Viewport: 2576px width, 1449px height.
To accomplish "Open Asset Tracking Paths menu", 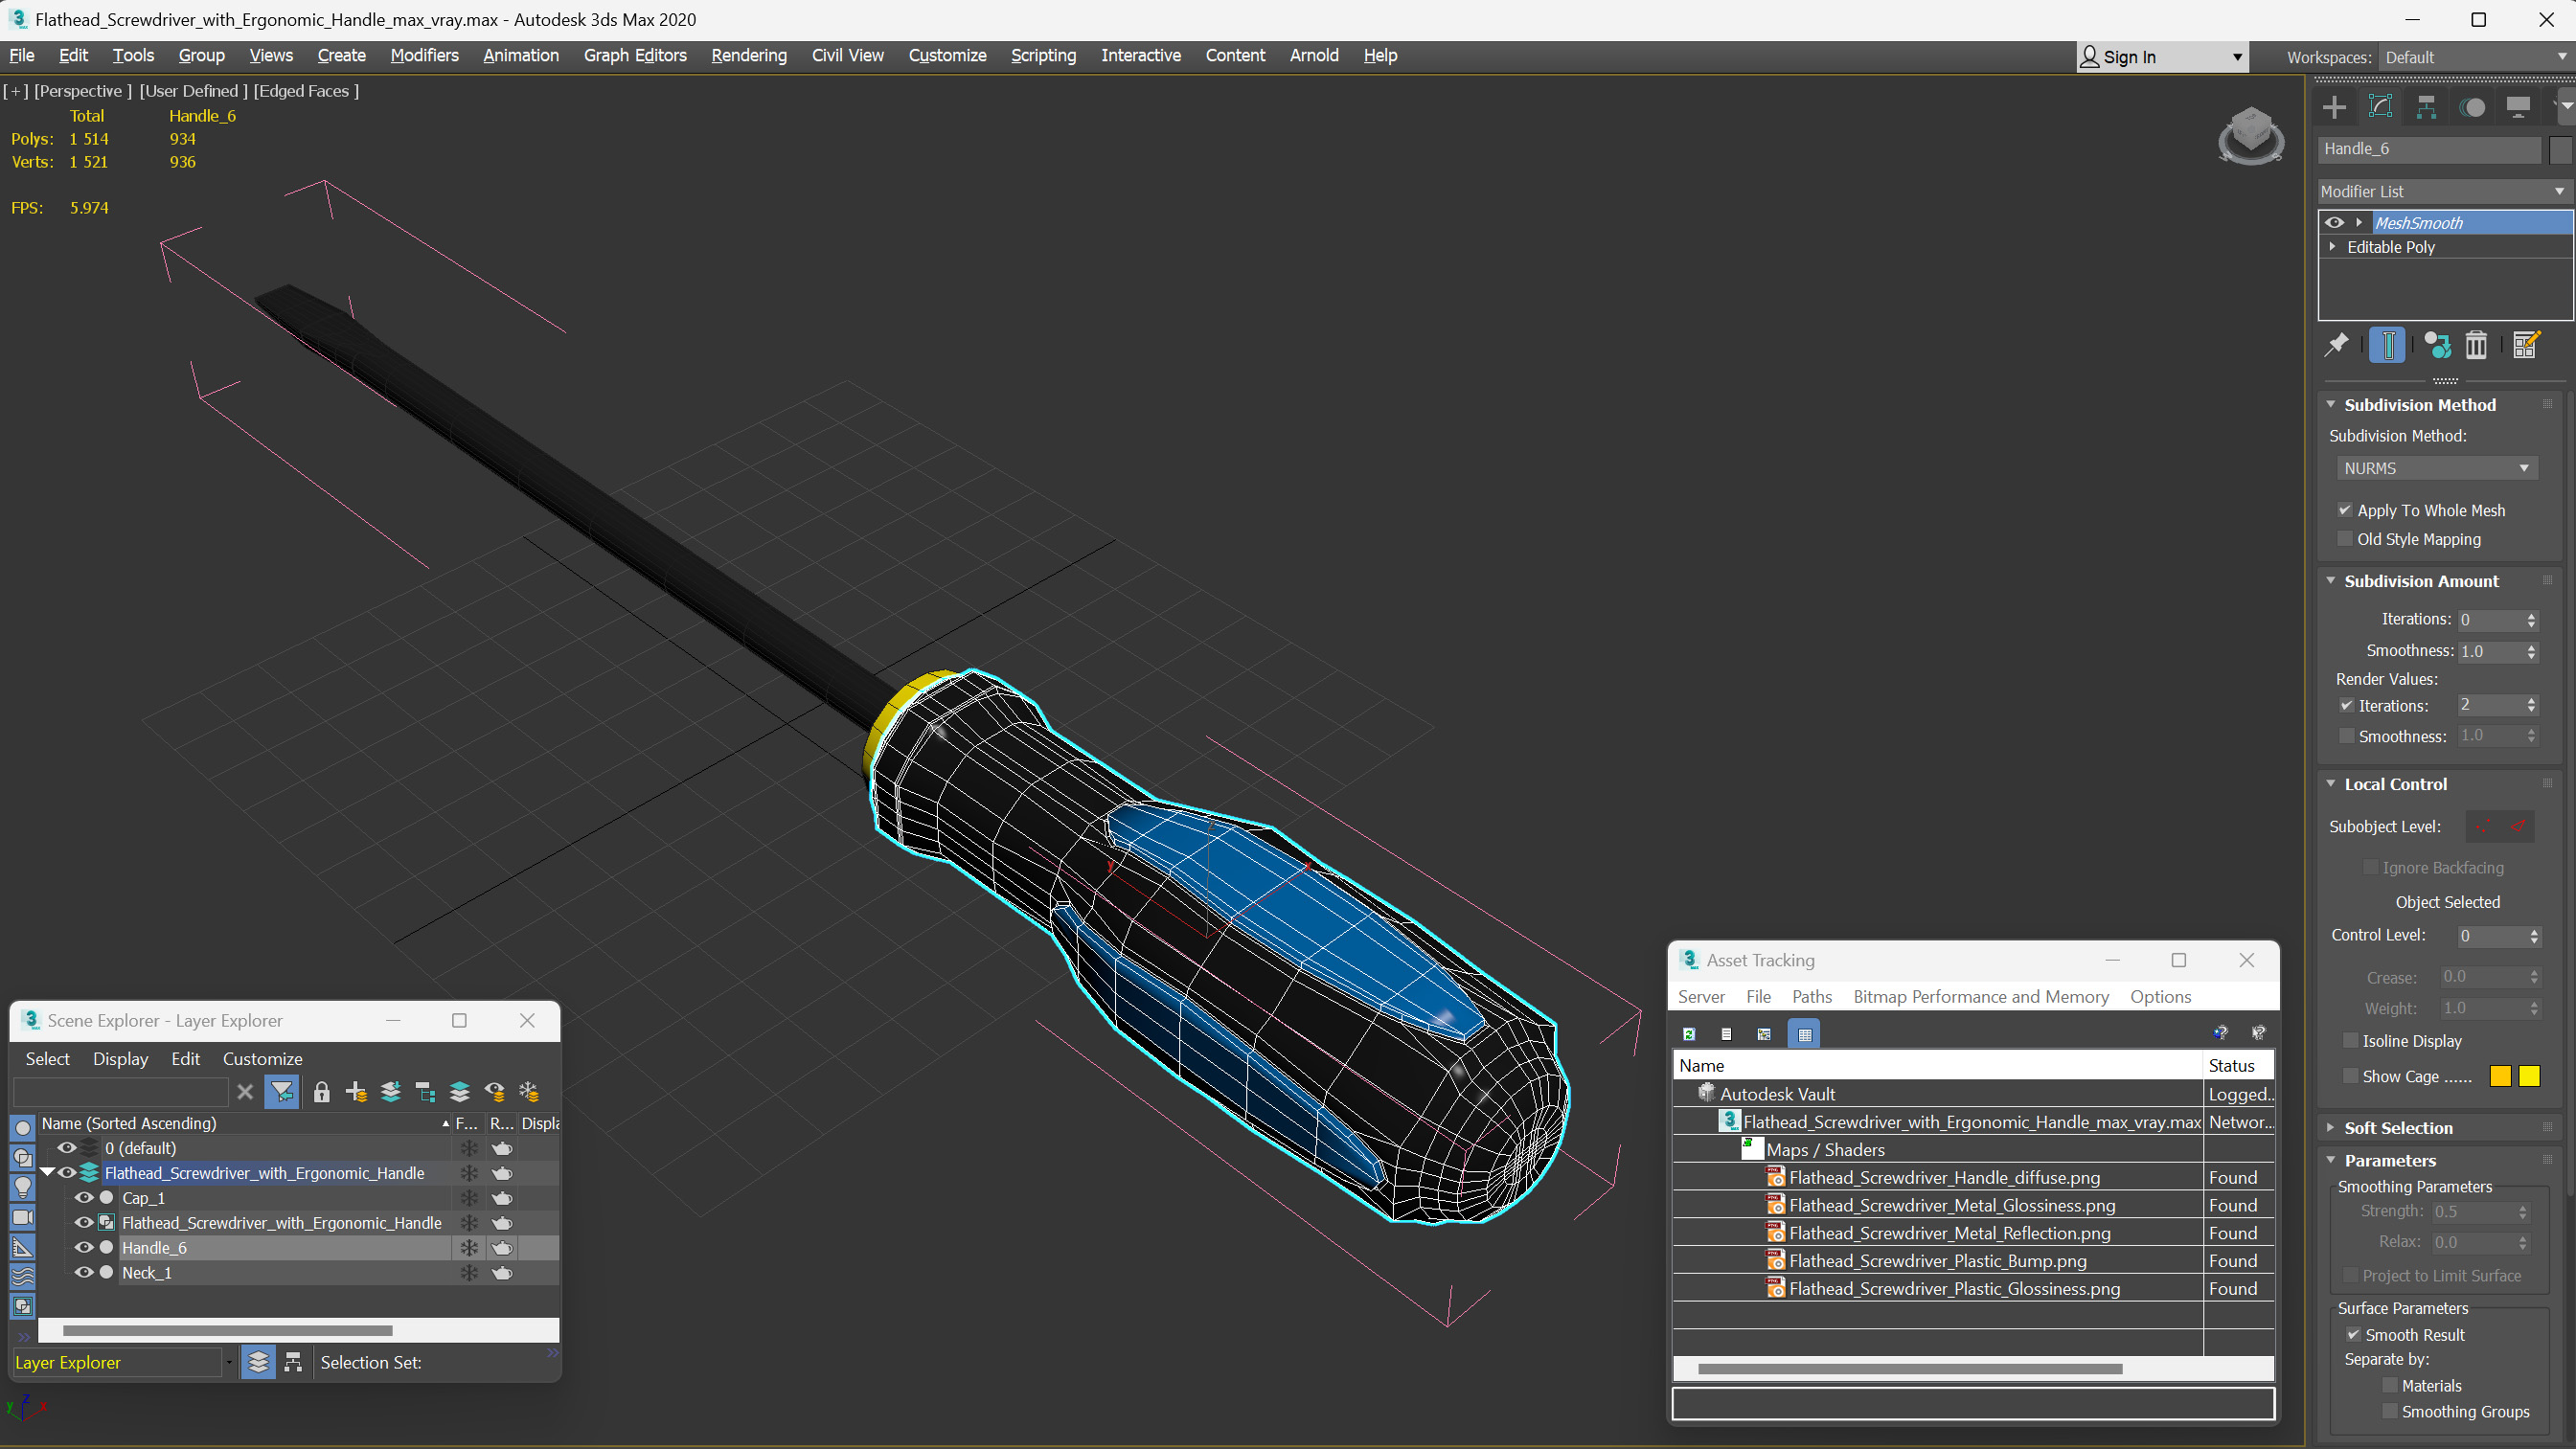I will point(1811,996).
